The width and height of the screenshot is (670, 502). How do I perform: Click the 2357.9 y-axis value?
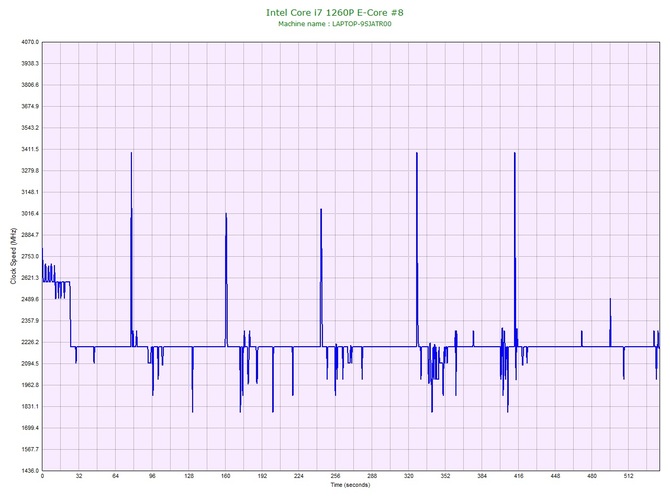click(30, 320)
